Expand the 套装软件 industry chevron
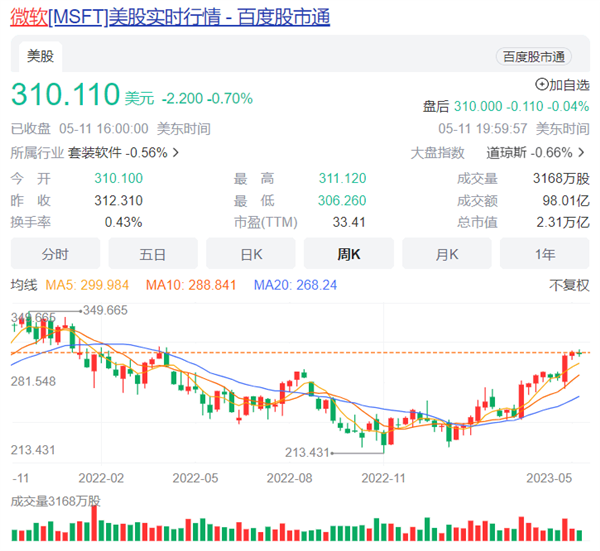Screen dimensions: 600x551 176,153
